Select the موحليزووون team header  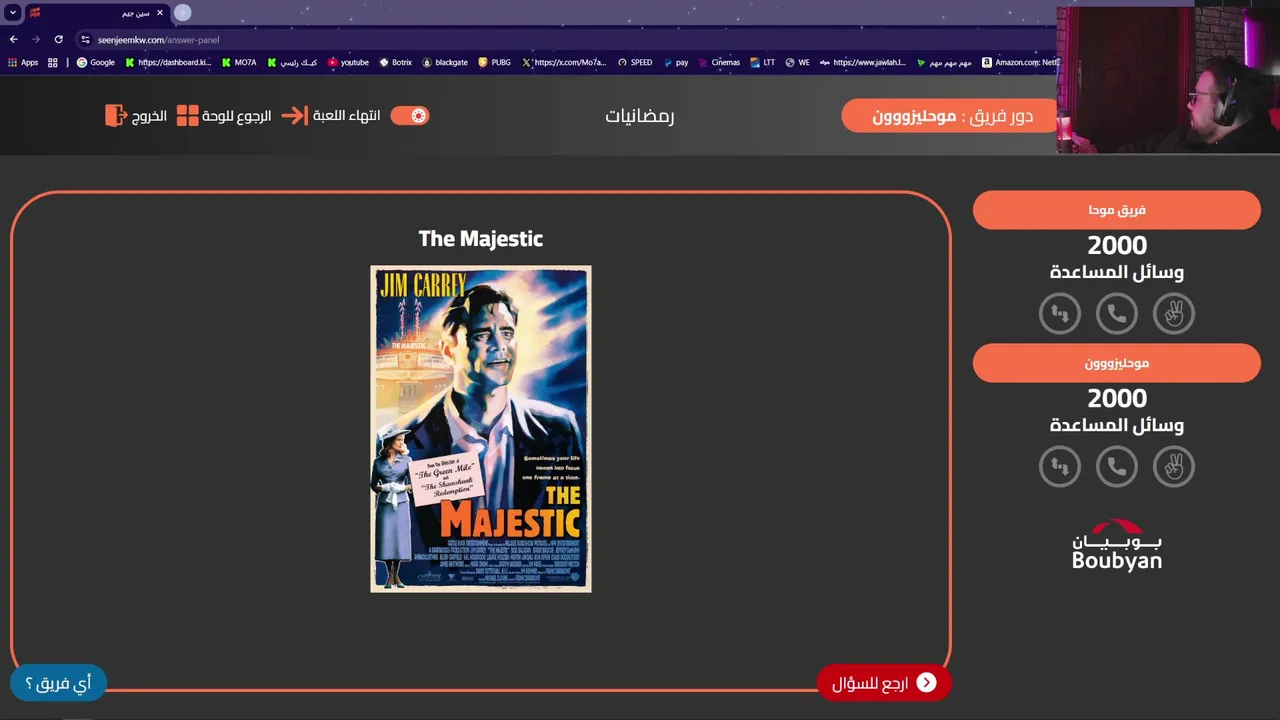click(x=1116, y=363)
